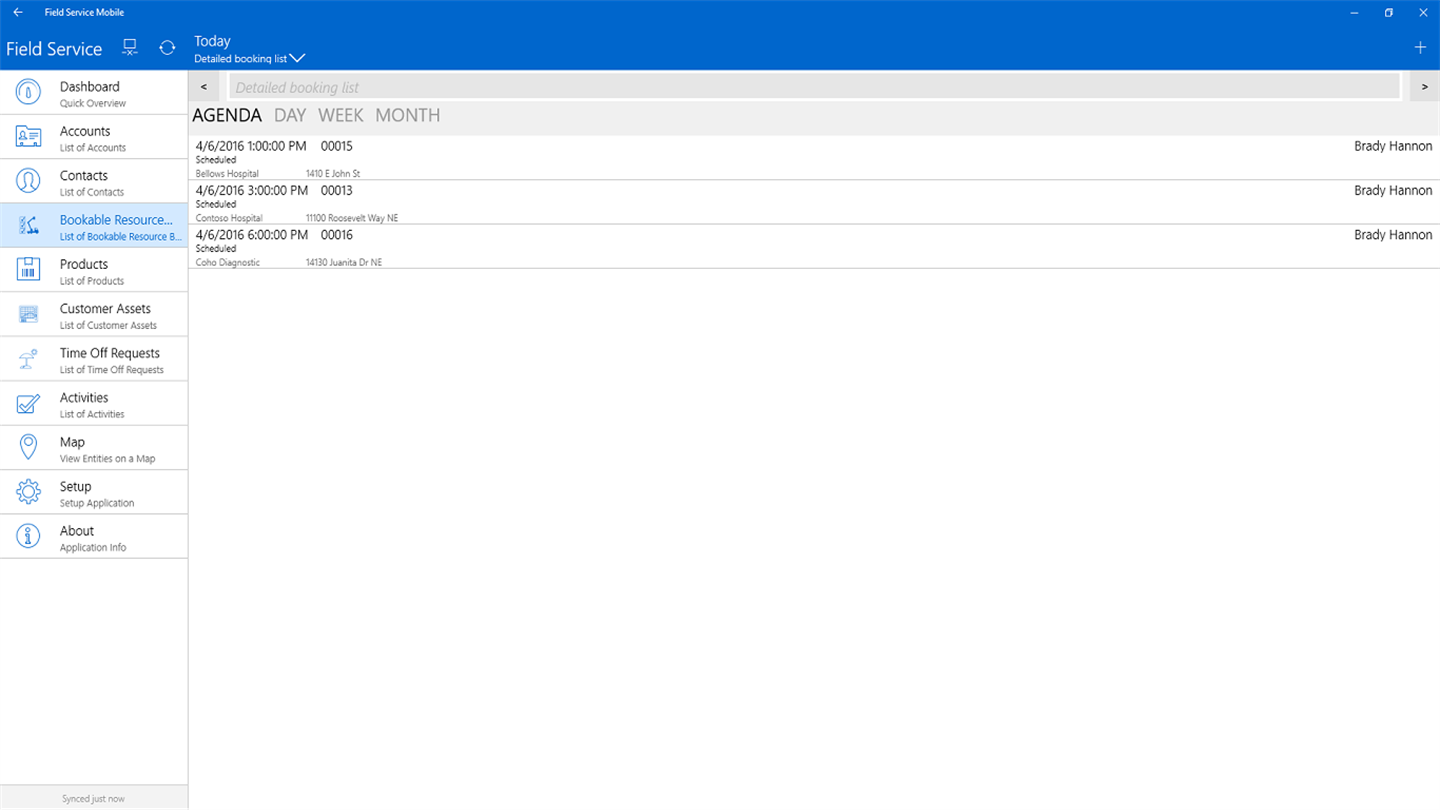
Task: Add new booking with plus icon
Action: coord(1420,48)
